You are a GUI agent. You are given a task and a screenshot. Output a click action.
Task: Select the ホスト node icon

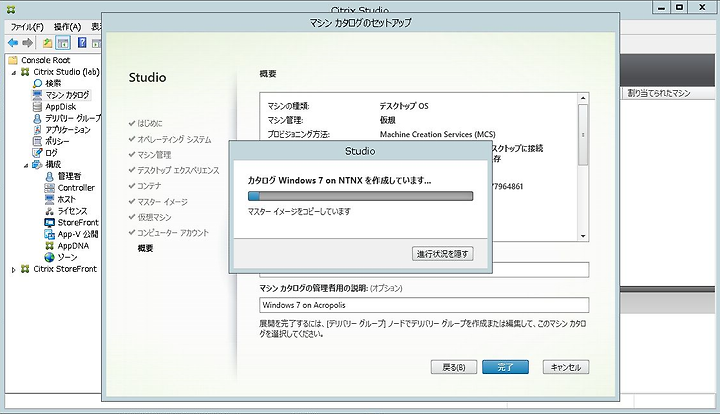tap(50, 199)
